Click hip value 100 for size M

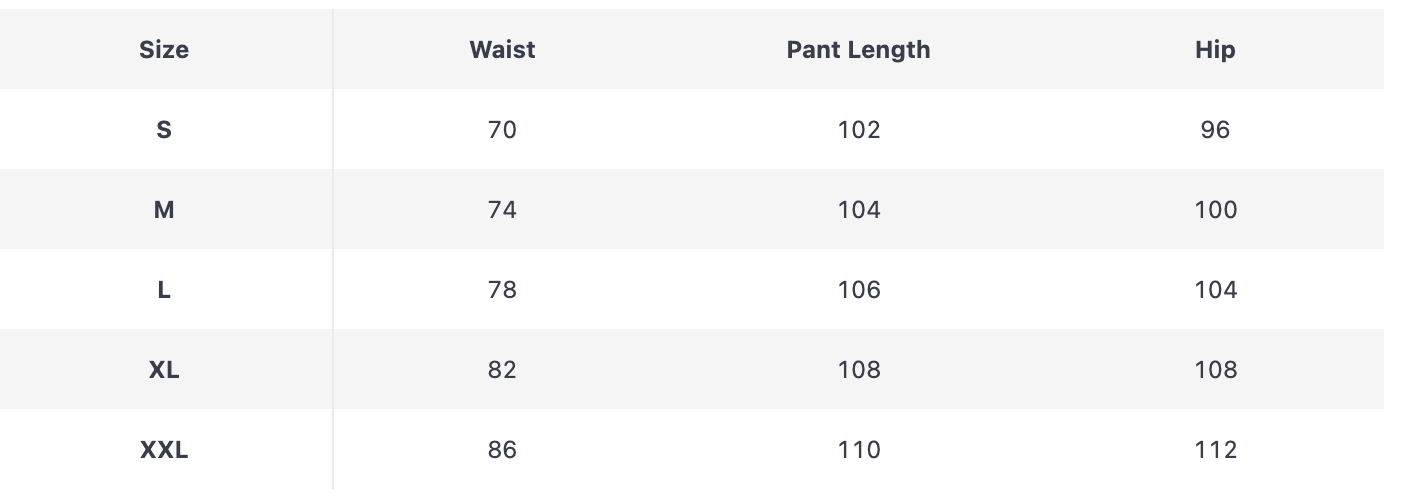[1215, 210]
